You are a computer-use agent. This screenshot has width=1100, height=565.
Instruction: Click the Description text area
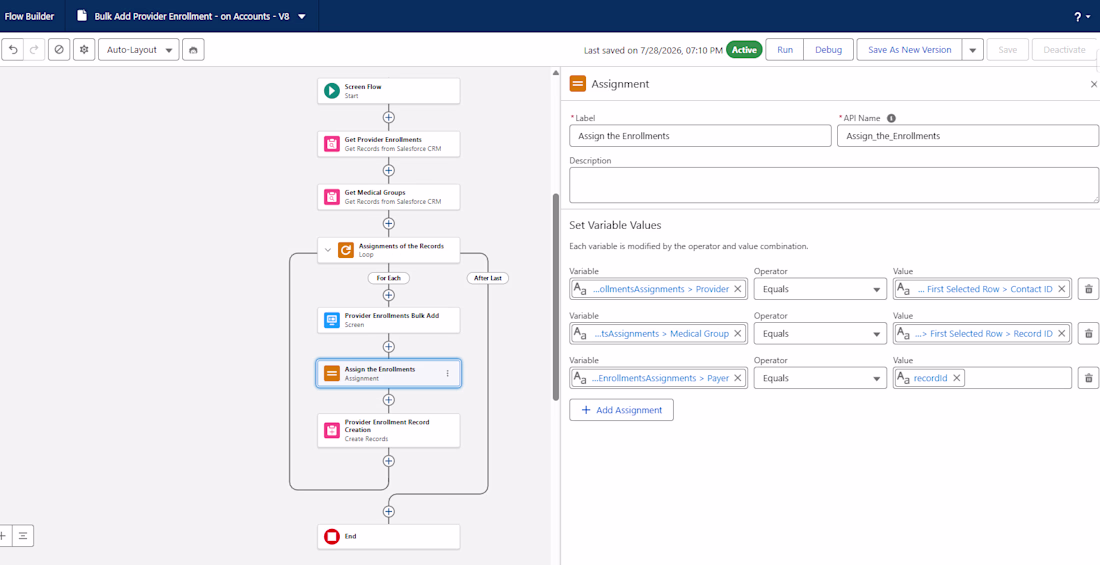click(834, 185)
